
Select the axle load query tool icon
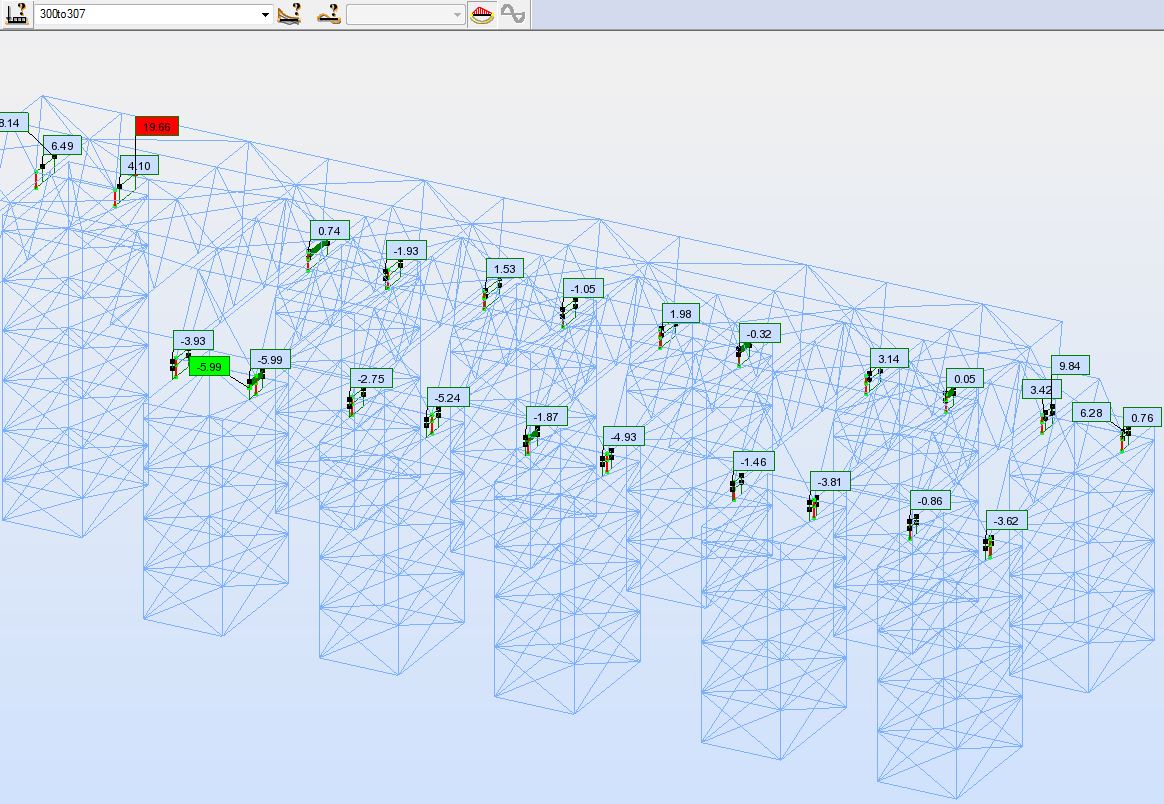point(16,14)
